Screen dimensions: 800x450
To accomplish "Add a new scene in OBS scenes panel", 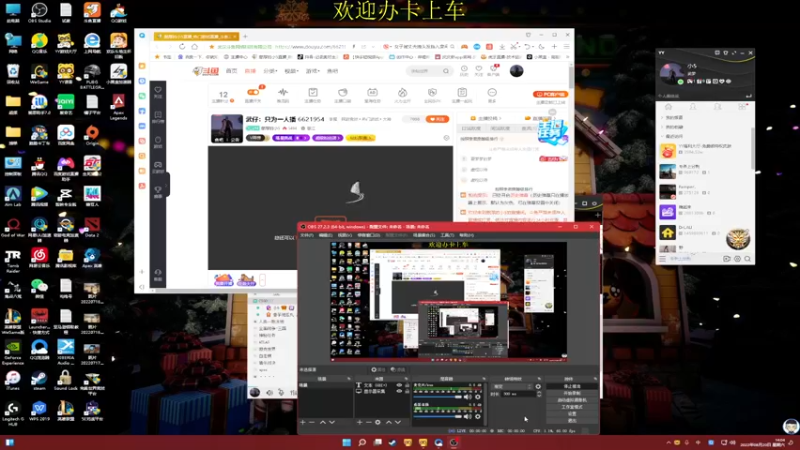I will pos(303,422).
